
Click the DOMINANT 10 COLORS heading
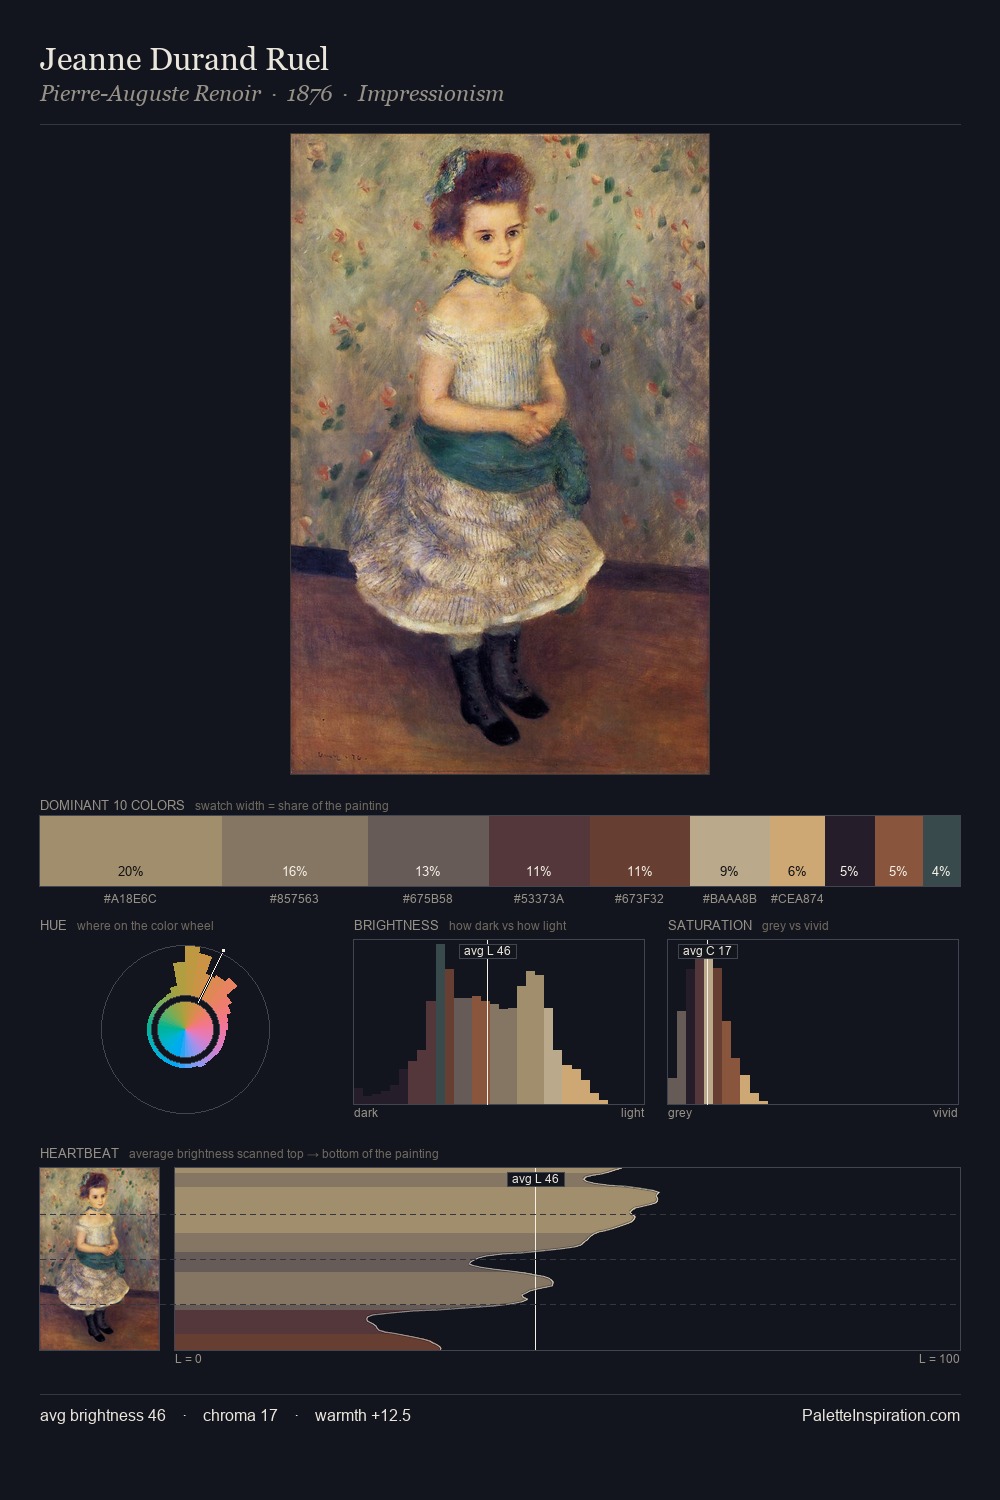[x=112, y=805]
